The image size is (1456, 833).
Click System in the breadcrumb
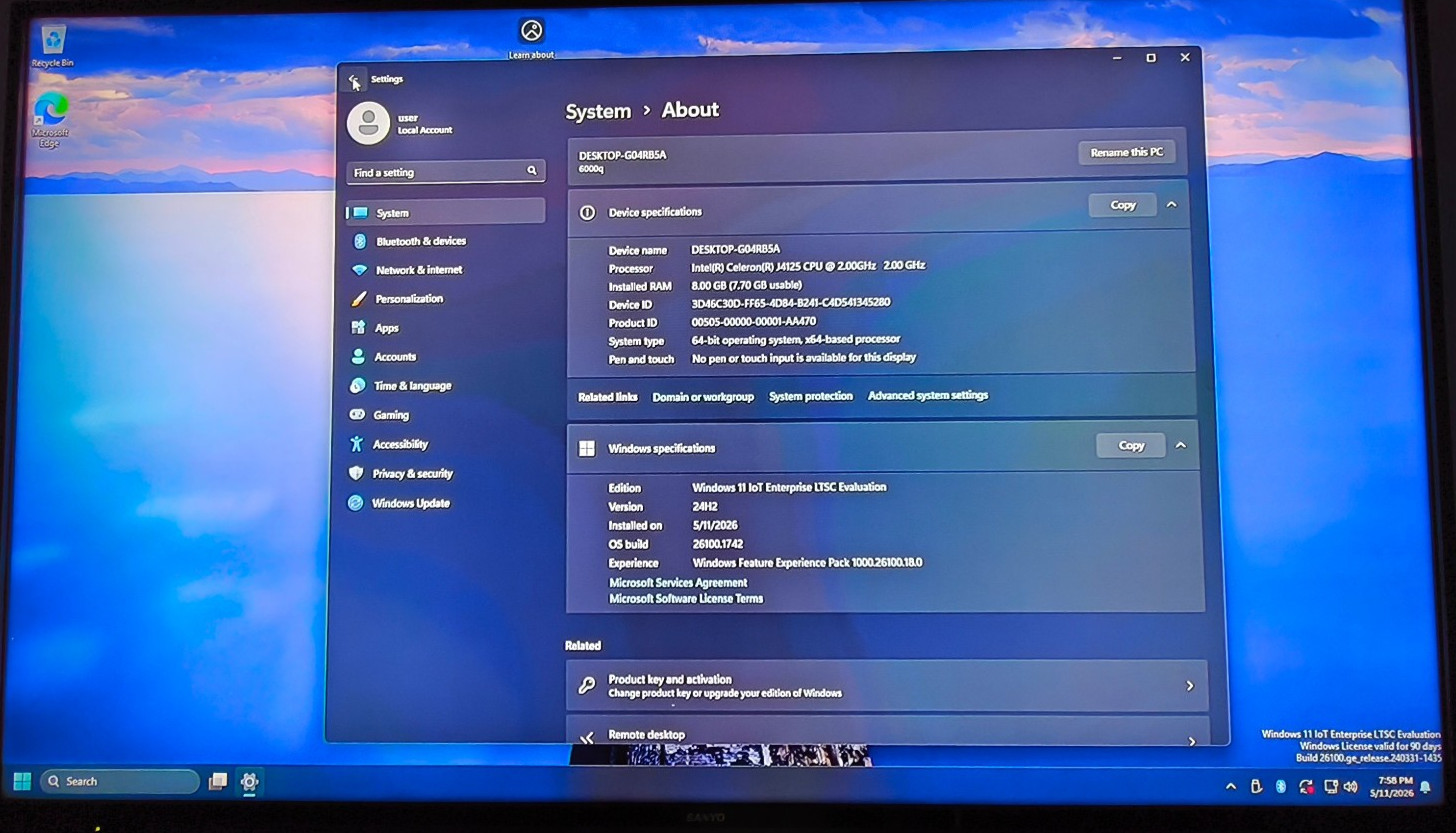(598, 111)
